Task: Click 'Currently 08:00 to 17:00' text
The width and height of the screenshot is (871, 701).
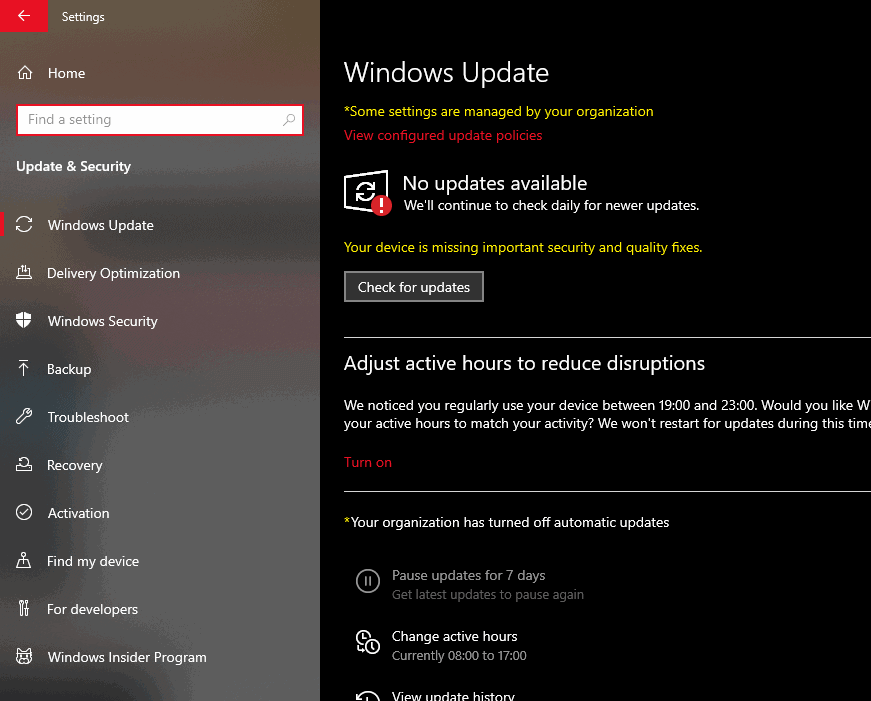Action: coord(459,655)
